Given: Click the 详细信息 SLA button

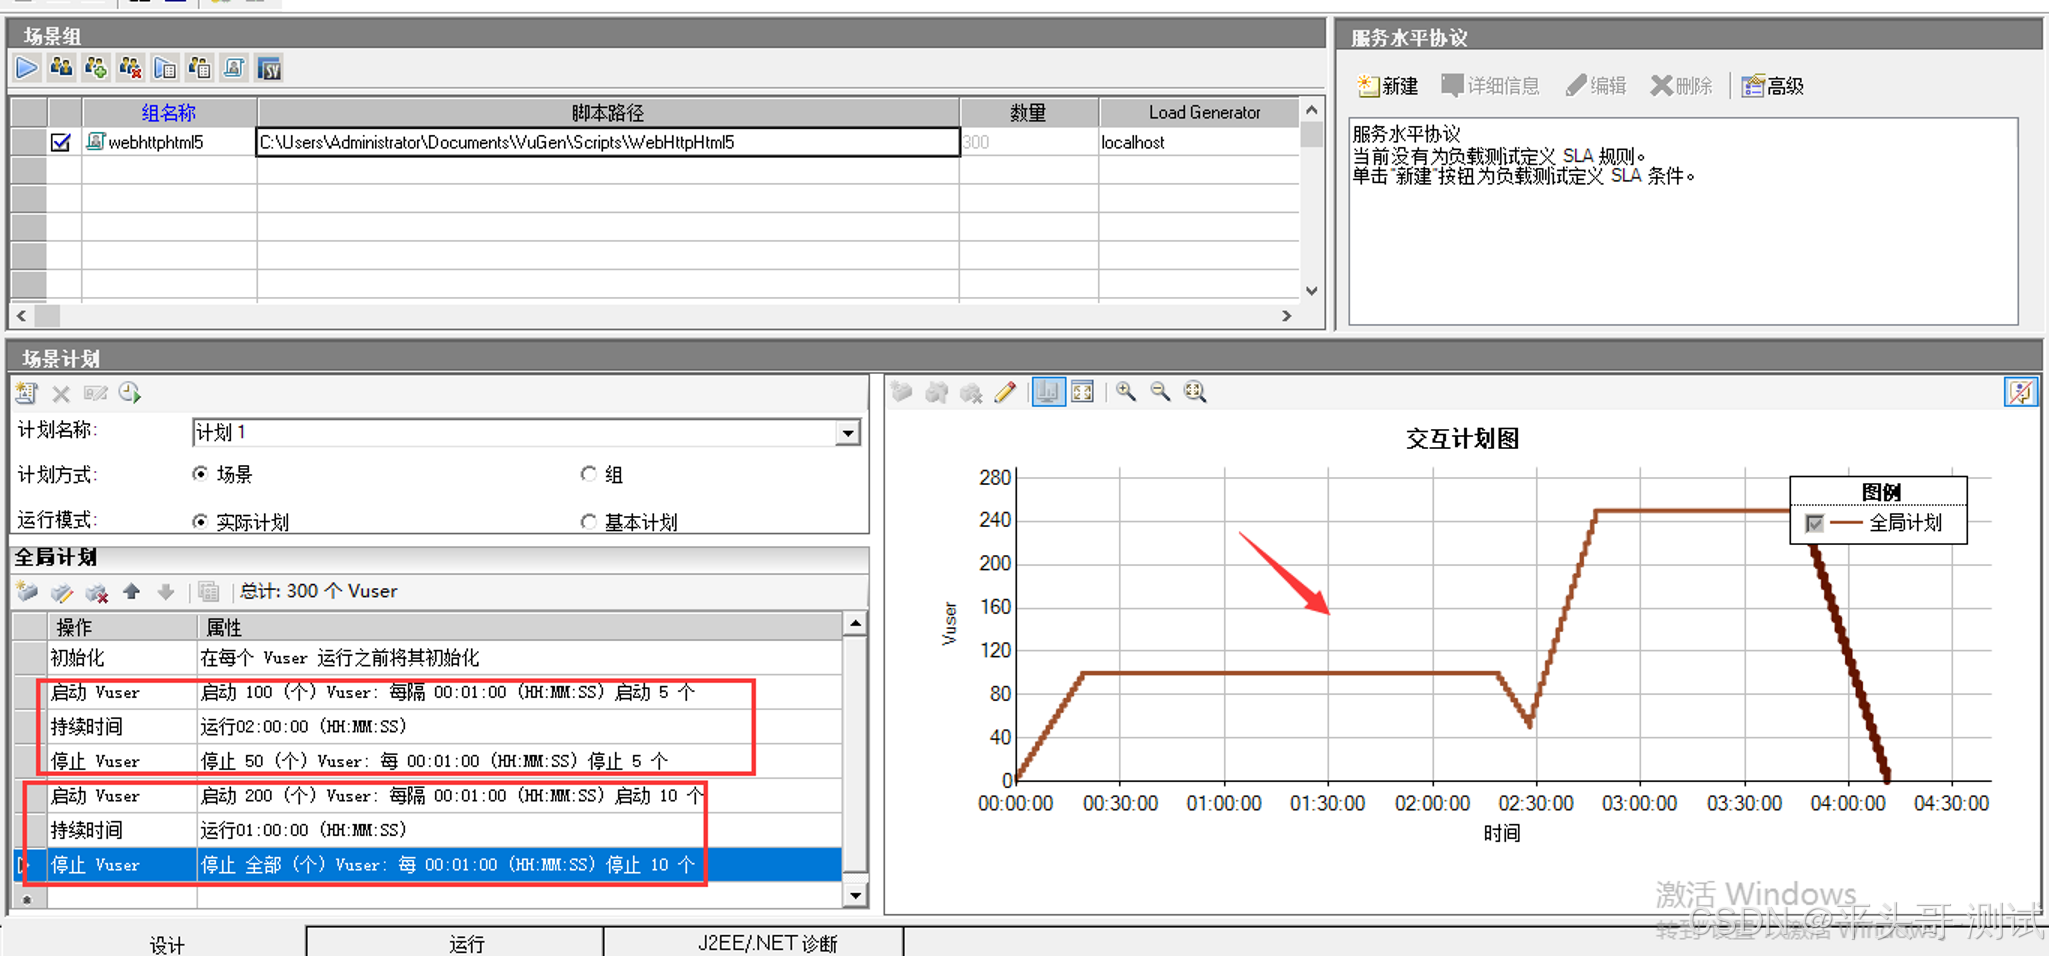Looking at the screenshot, I should [1490, 86].
